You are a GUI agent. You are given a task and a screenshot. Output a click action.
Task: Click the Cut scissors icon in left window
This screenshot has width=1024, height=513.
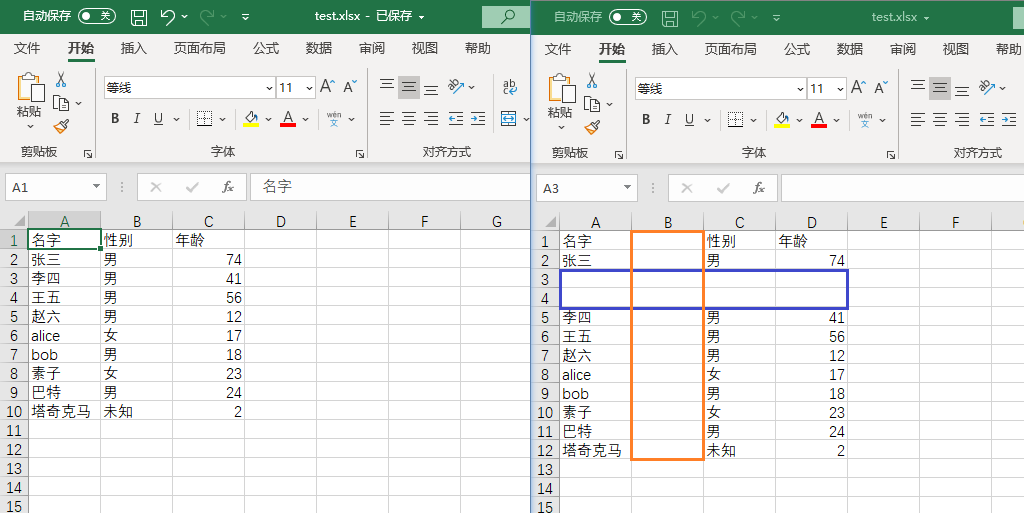click(x=61, y=80)
